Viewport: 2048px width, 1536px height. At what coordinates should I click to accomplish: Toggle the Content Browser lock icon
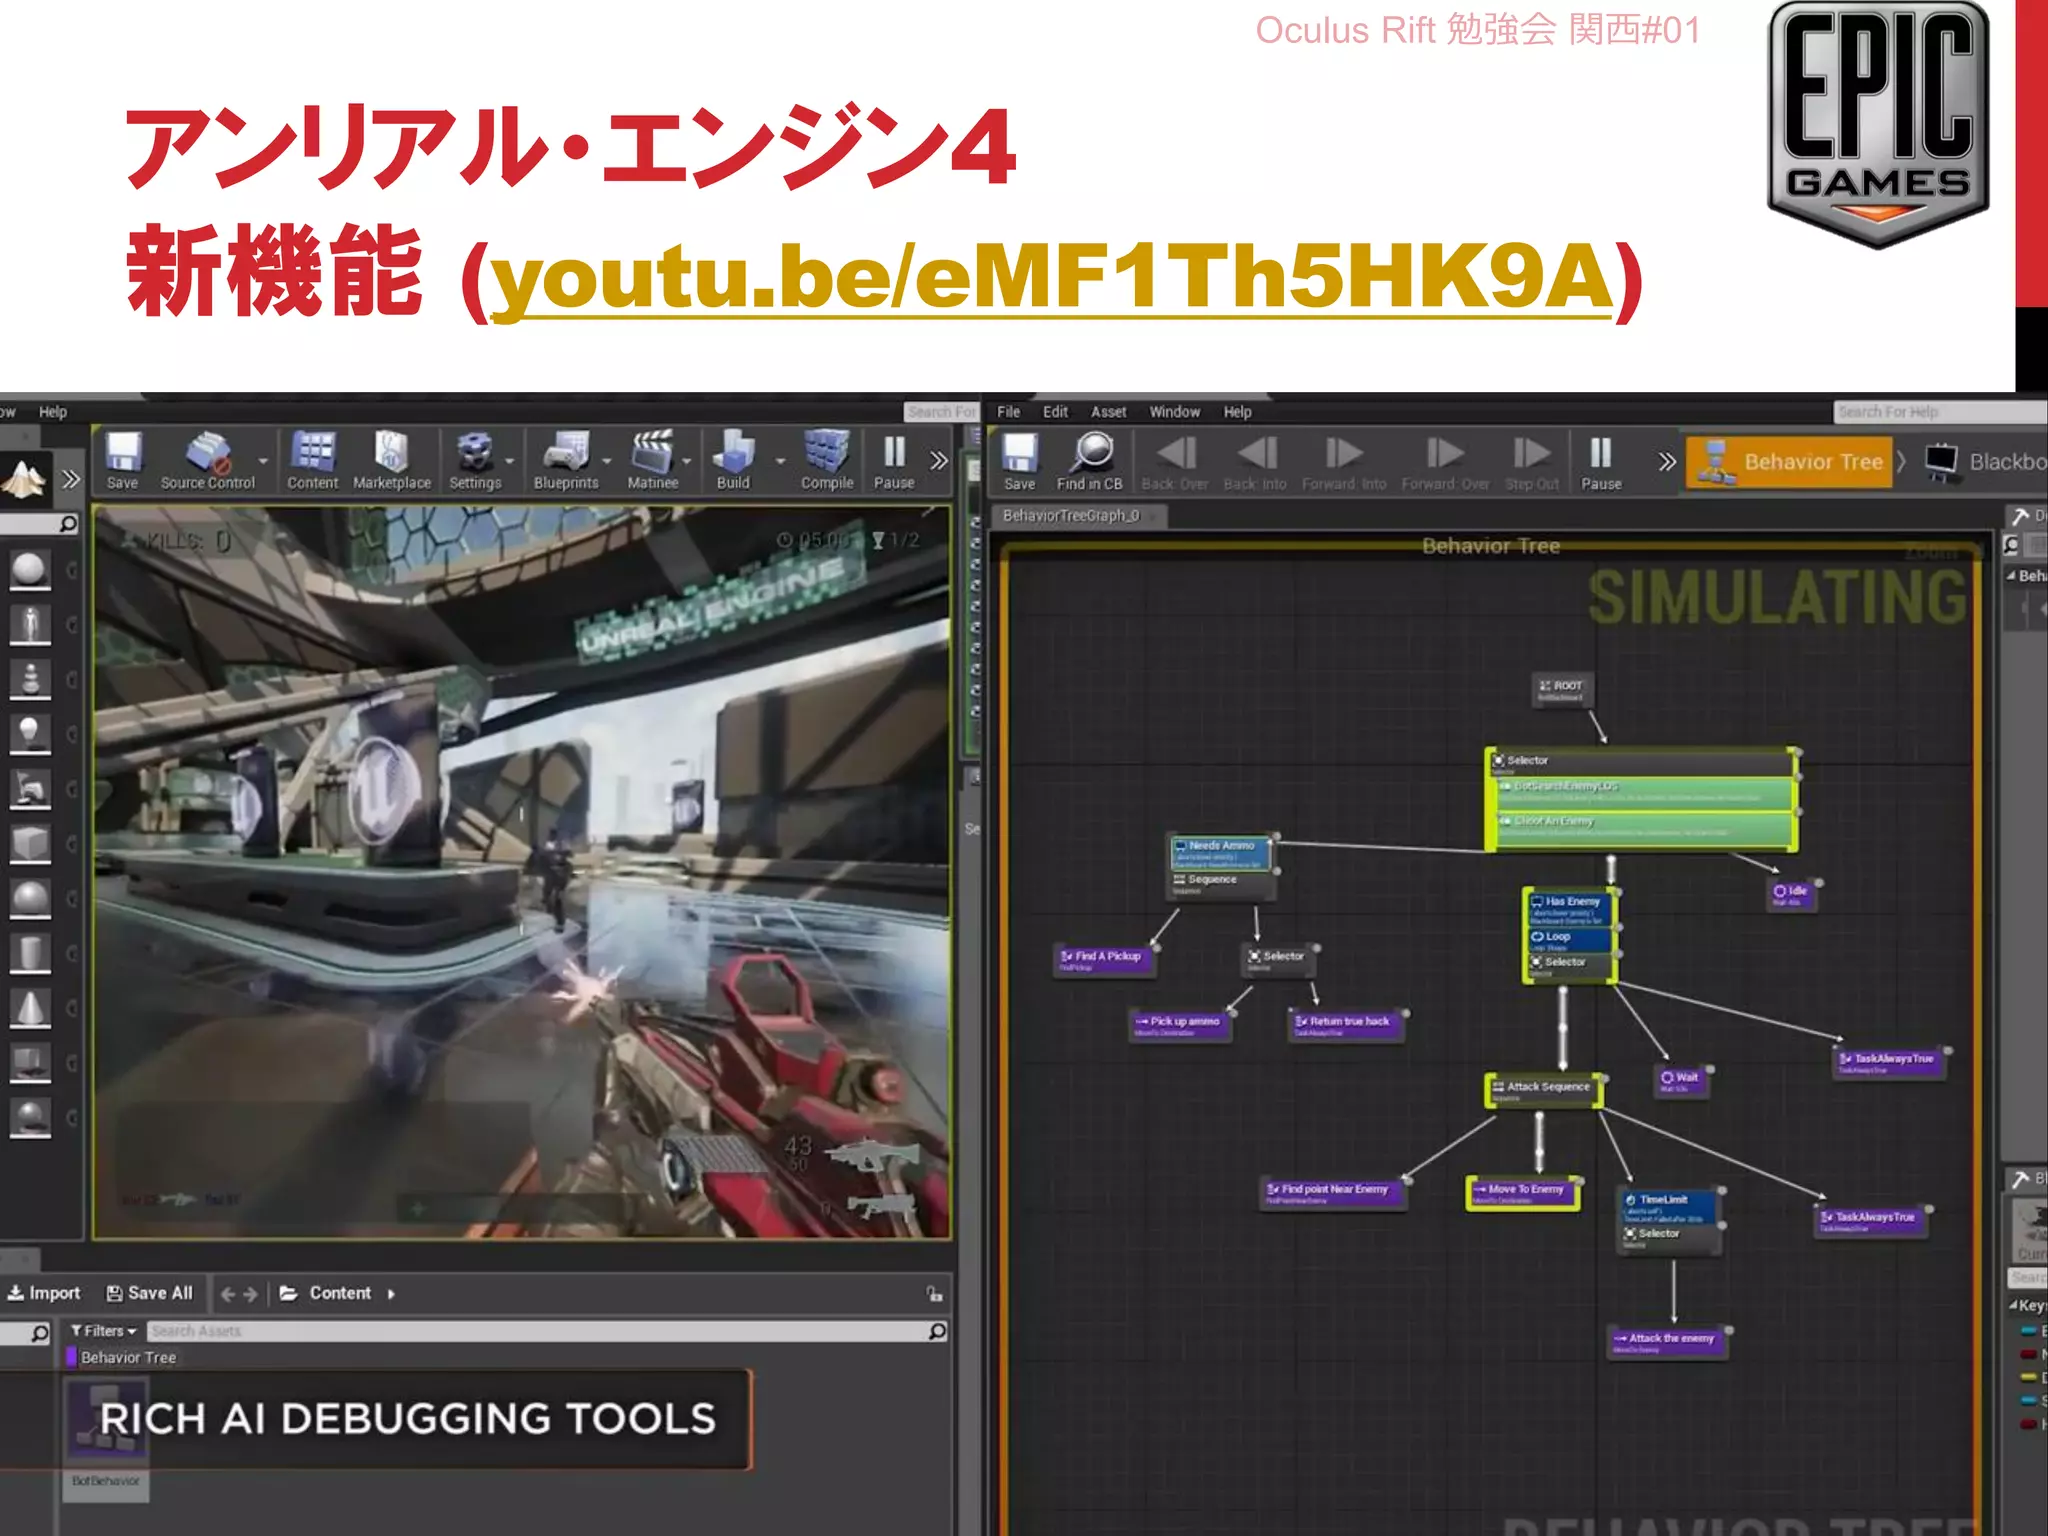pos(934,1293)
